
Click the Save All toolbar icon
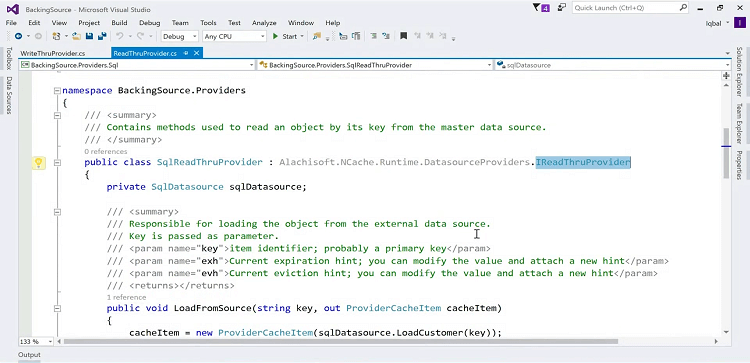coord(101,36)
